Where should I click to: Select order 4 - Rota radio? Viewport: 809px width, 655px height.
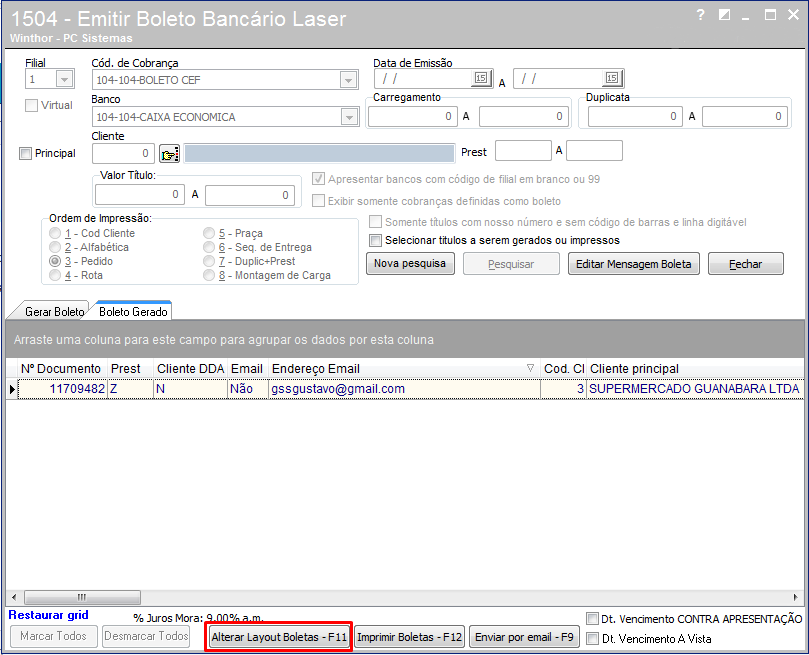55,275
